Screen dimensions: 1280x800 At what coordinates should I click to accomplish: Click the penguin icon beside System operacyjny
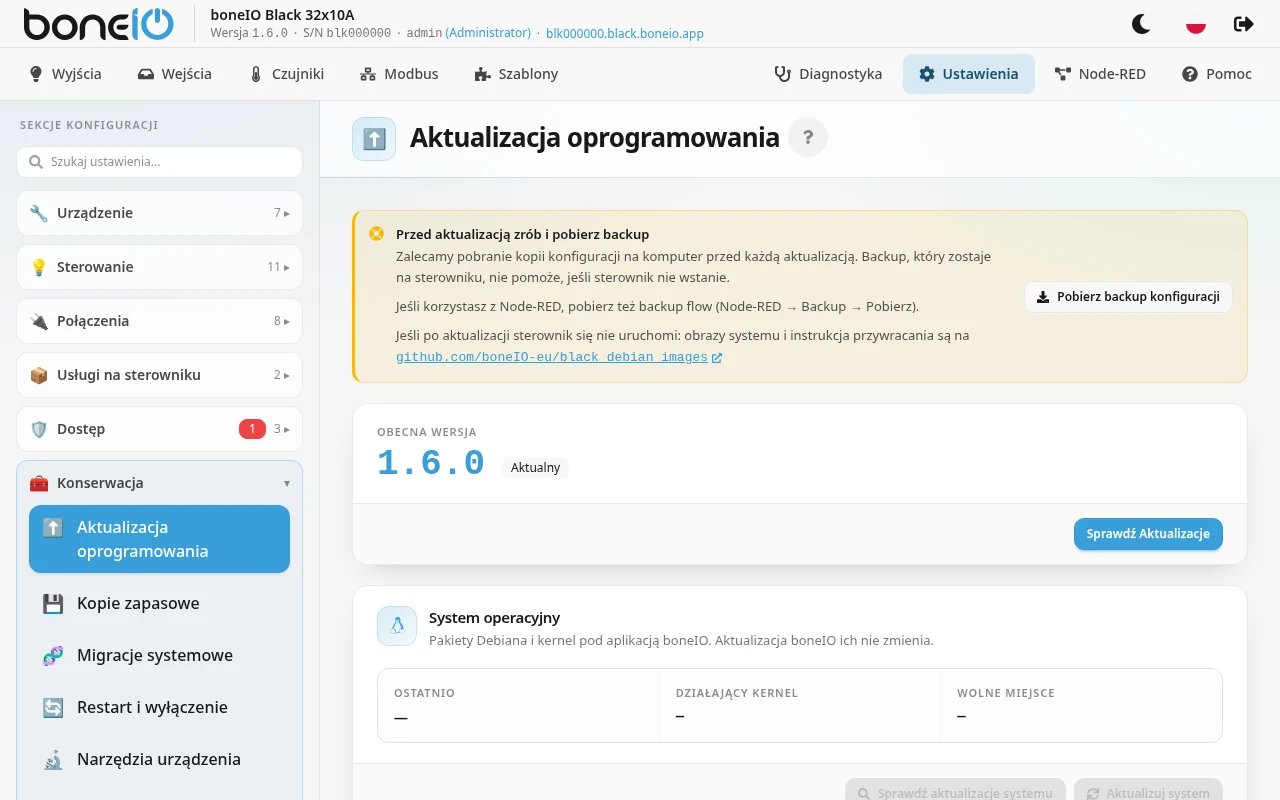pos(397,626)
